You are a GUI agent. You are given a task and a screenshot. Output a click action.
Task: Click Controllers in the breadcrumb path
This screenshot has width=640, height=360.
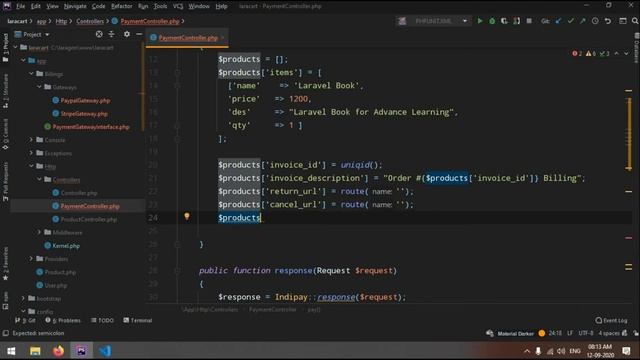(90, 21)
